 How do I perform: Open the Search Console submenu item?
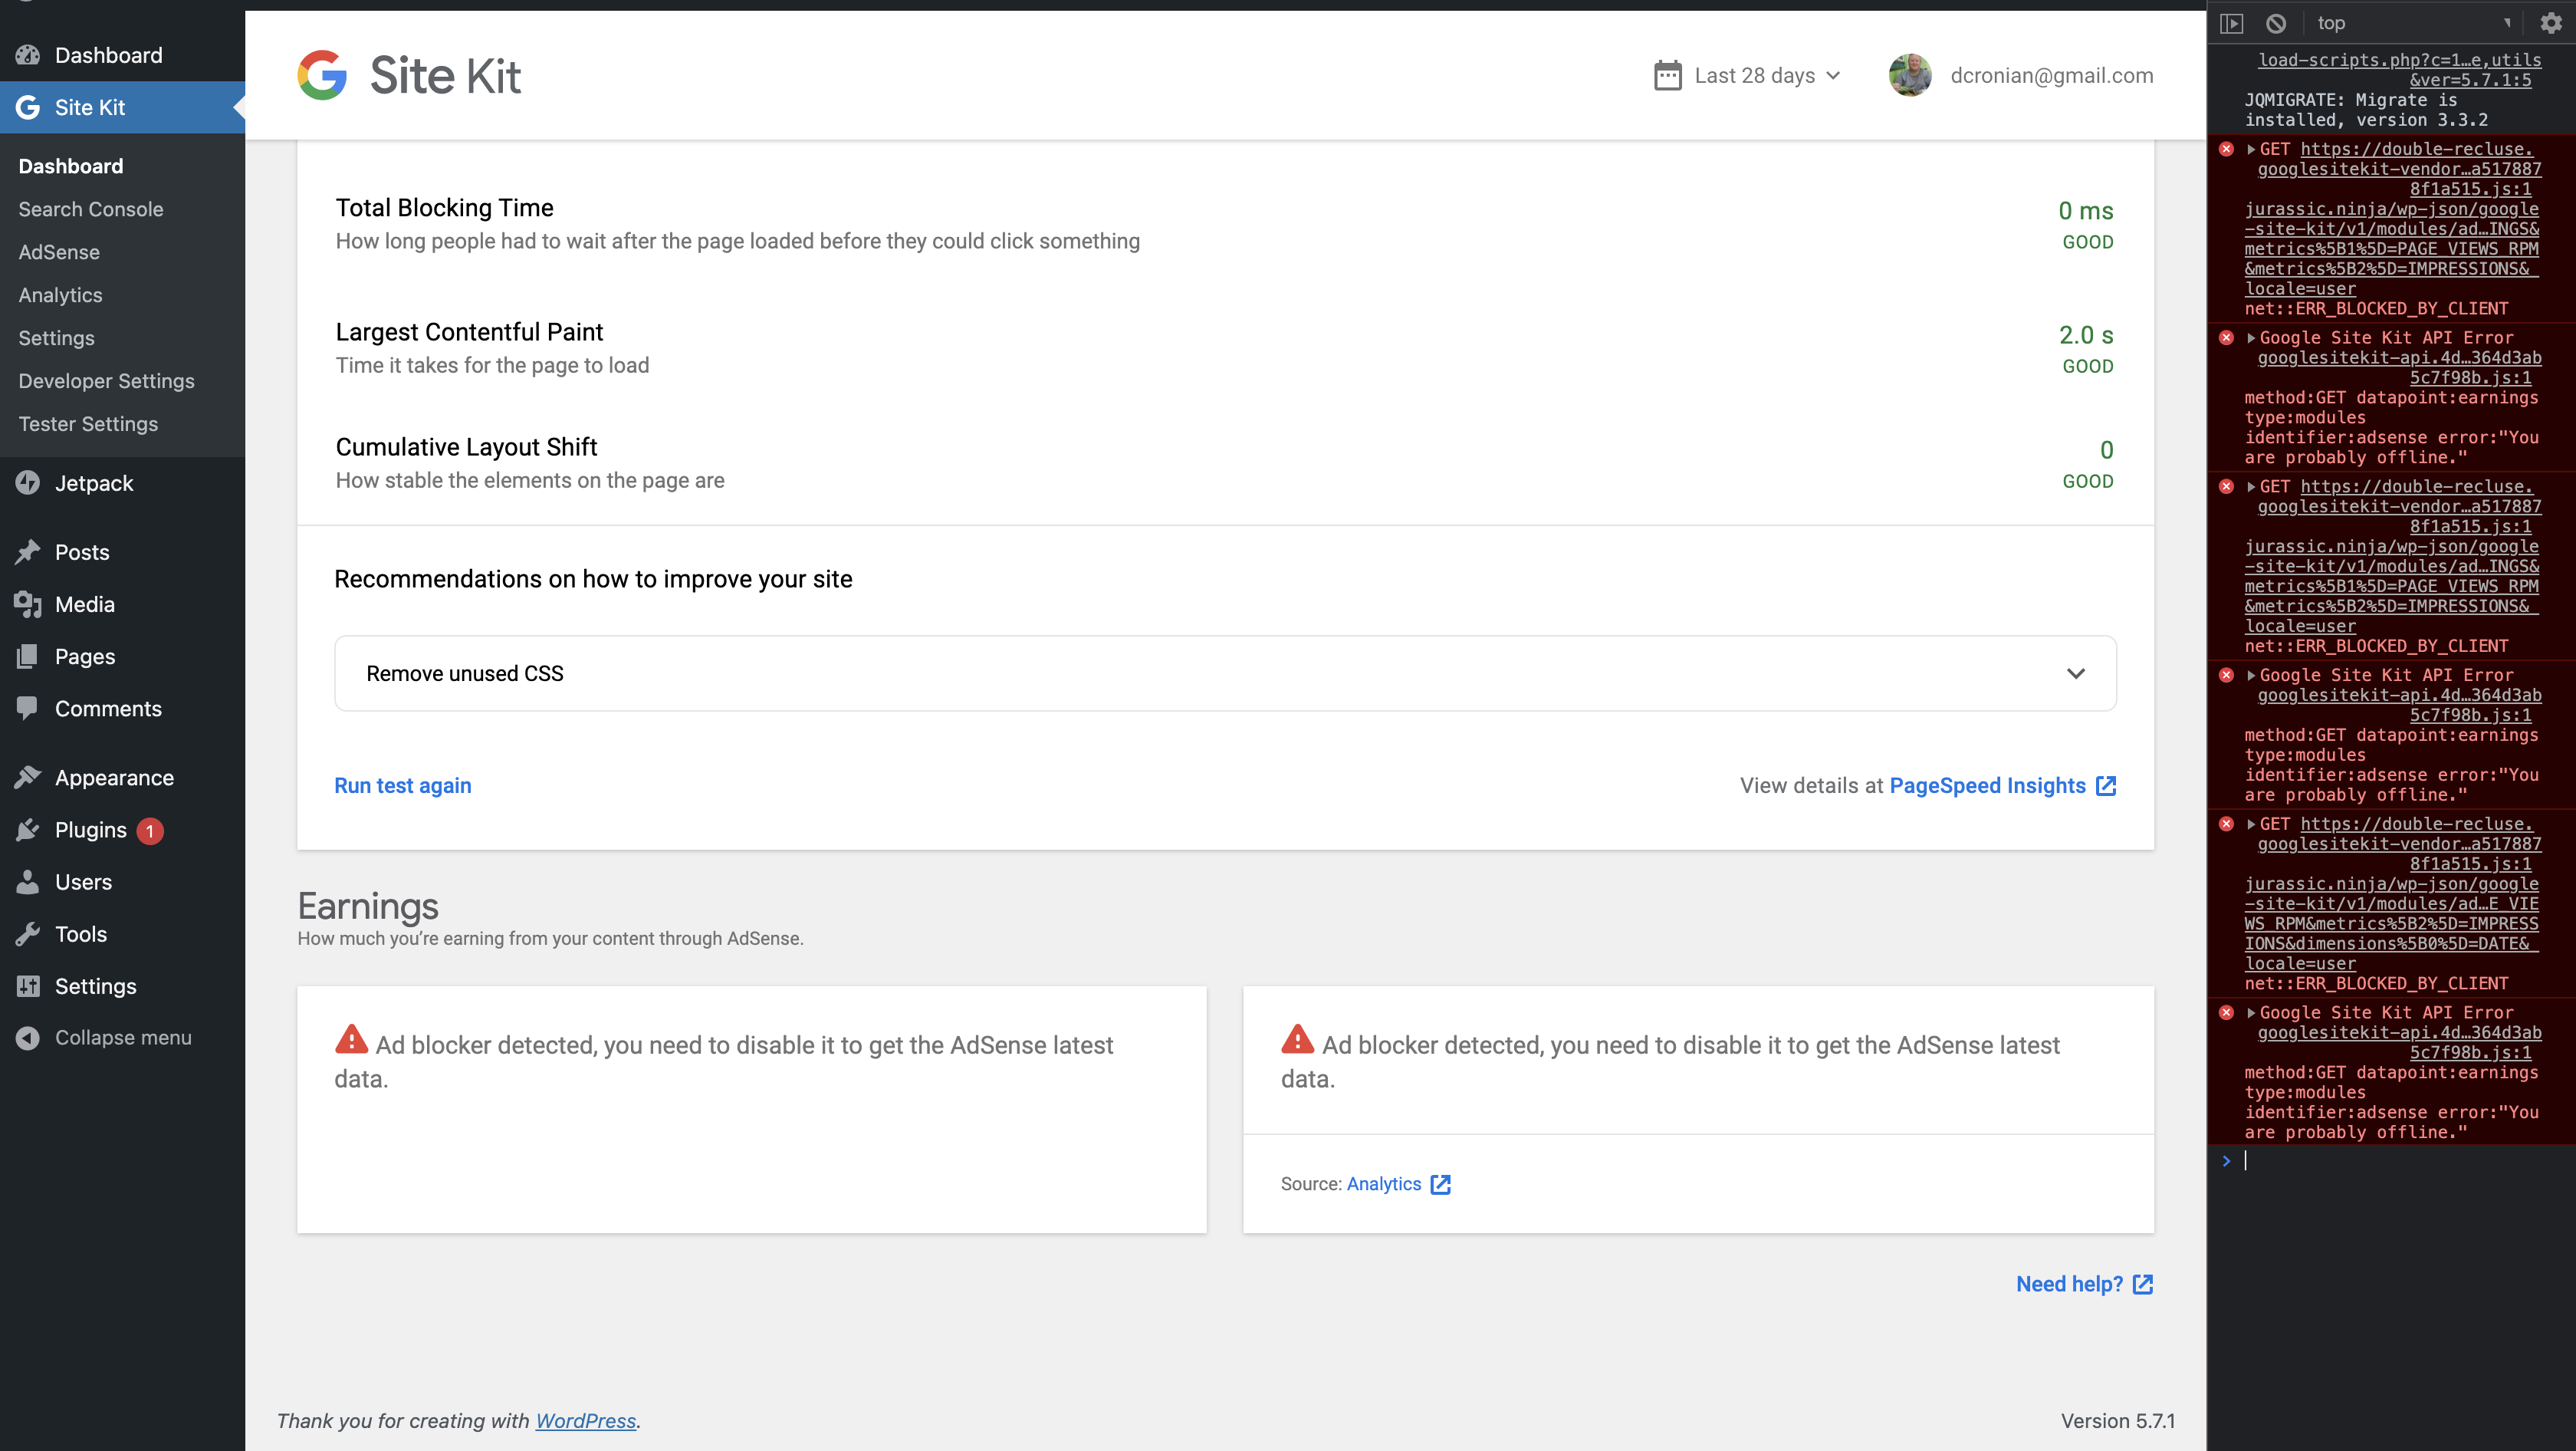[91, 209]
